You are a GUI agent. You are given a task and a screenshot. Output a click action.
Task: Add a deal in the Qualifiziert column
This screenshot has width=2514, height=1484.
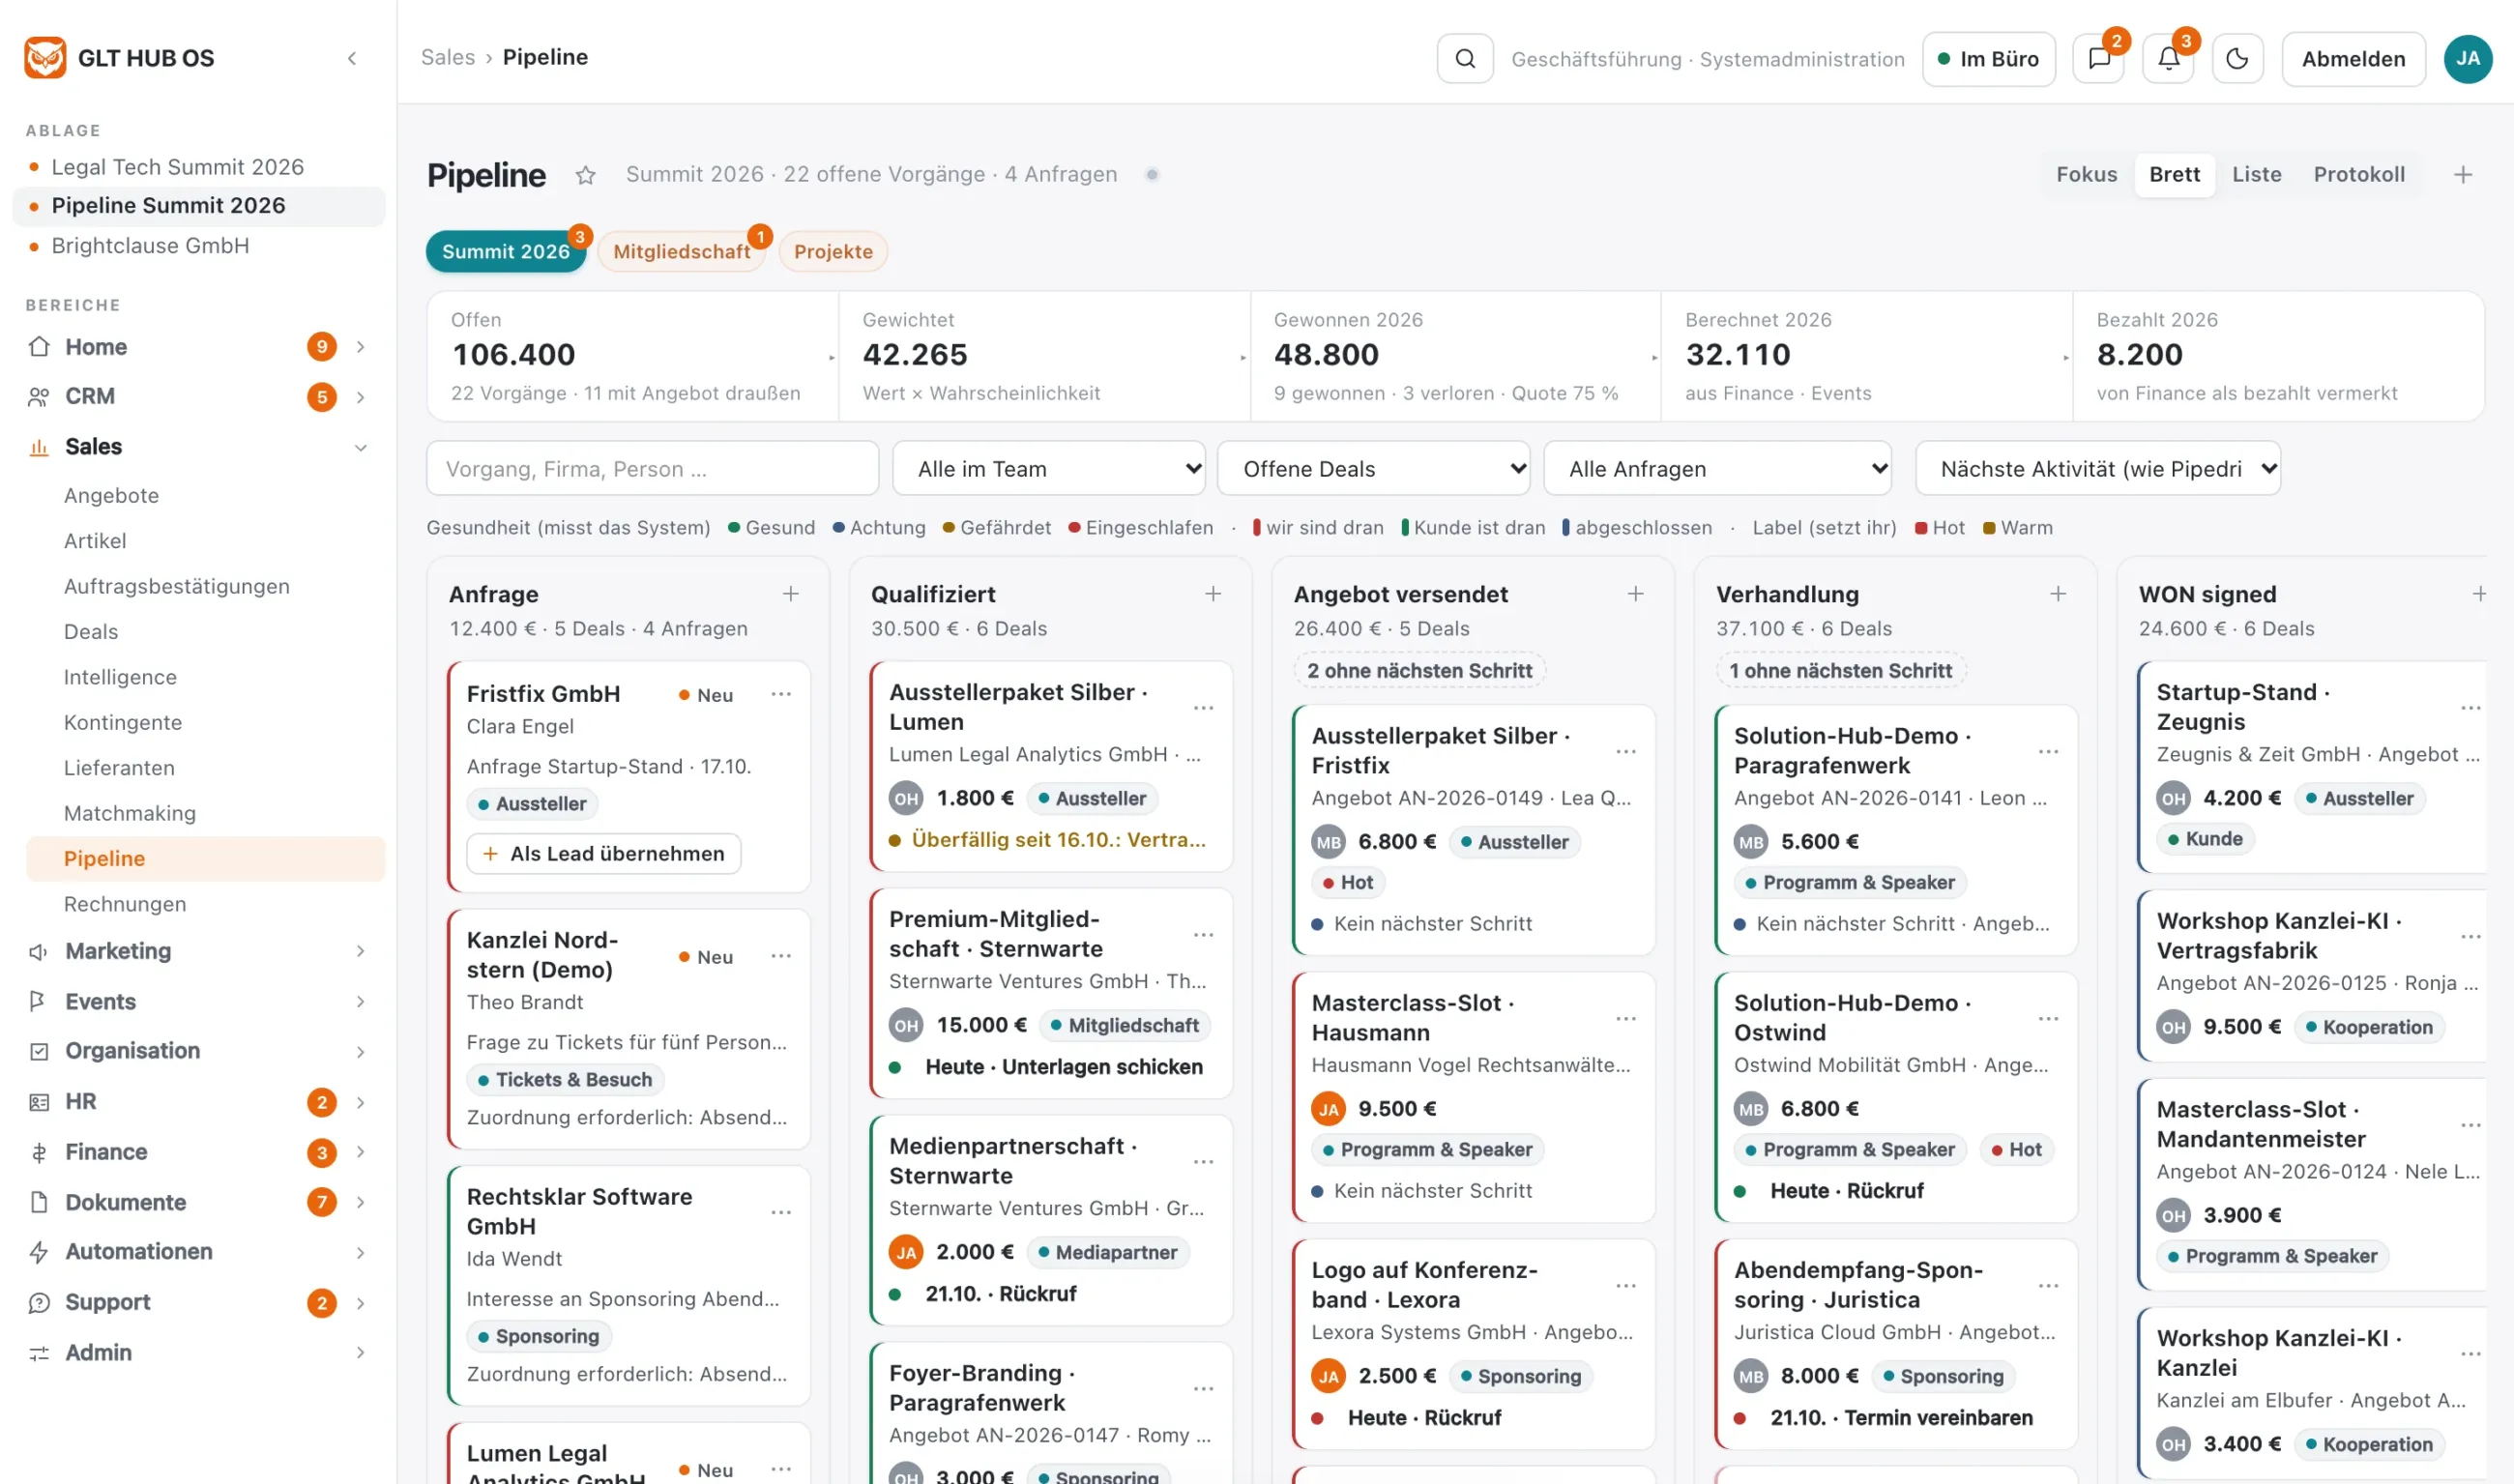pyautogui.click(x=1212, y=593)
